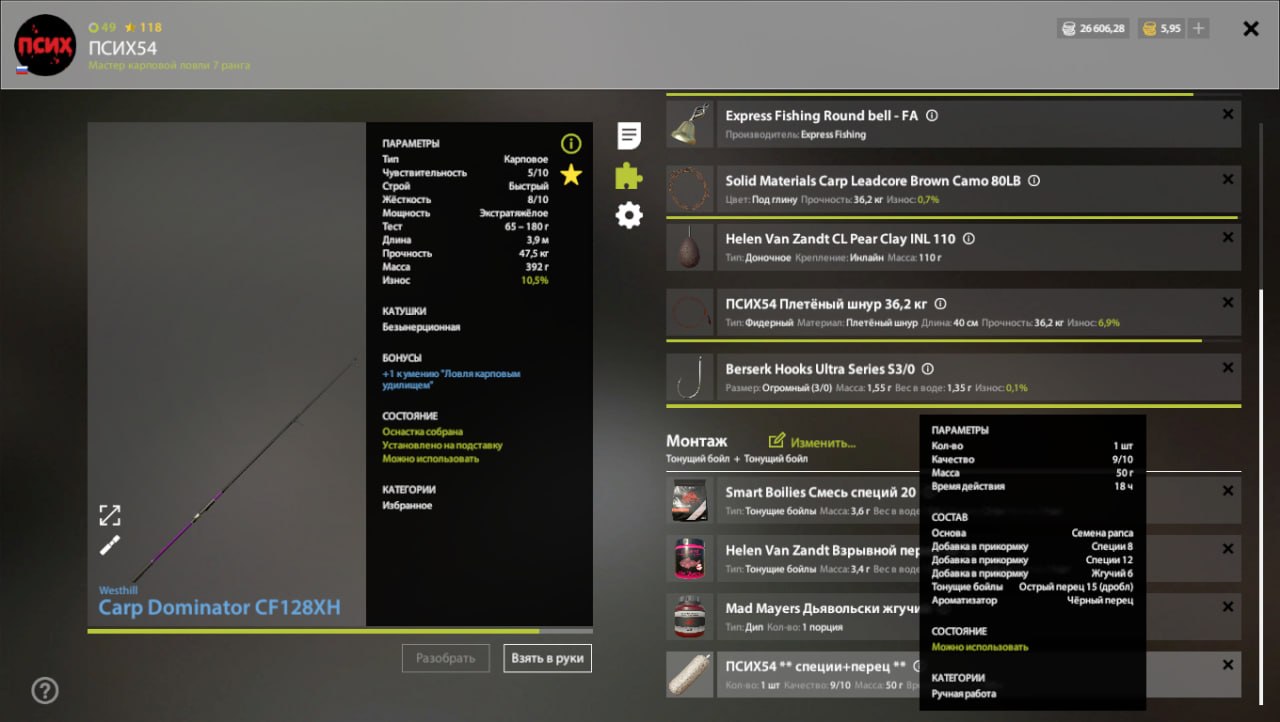Click the pink boilie jar thumbnail
The height and width of the screenshot is (722, 1280).
pos(690,558)
